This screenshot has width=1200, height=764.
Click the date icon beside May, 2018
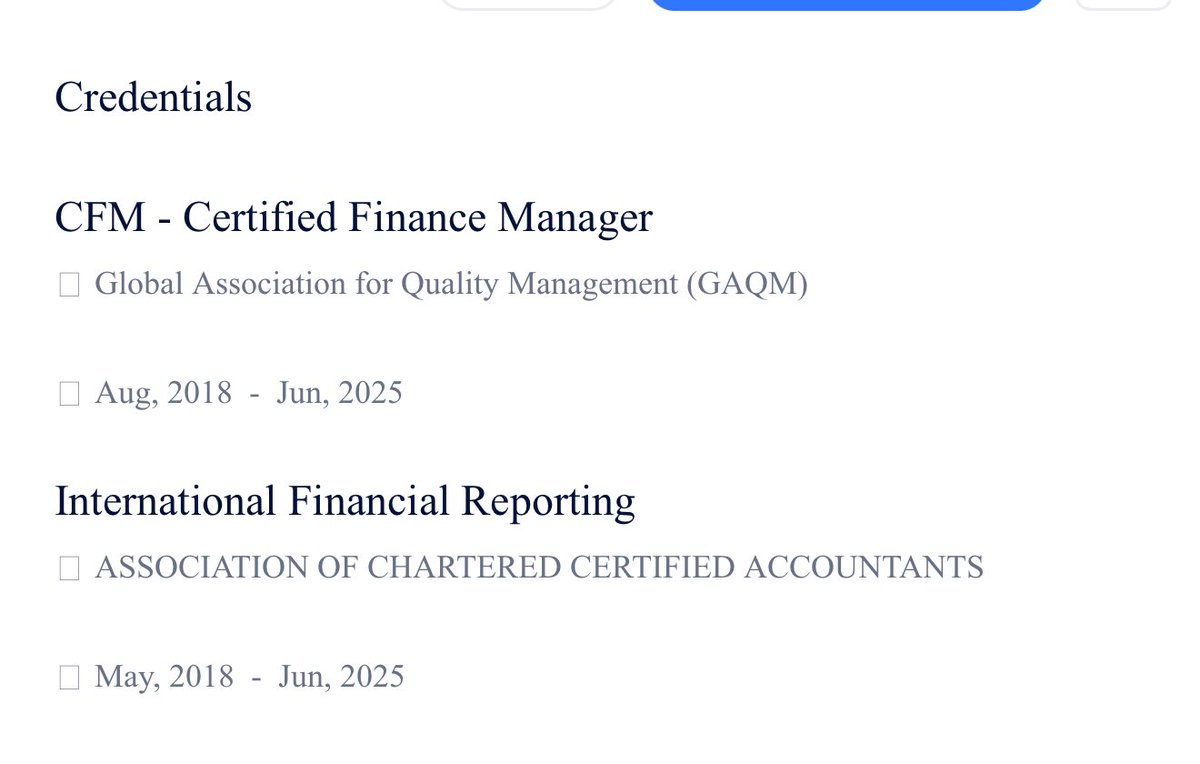click(x=69, y=679)
